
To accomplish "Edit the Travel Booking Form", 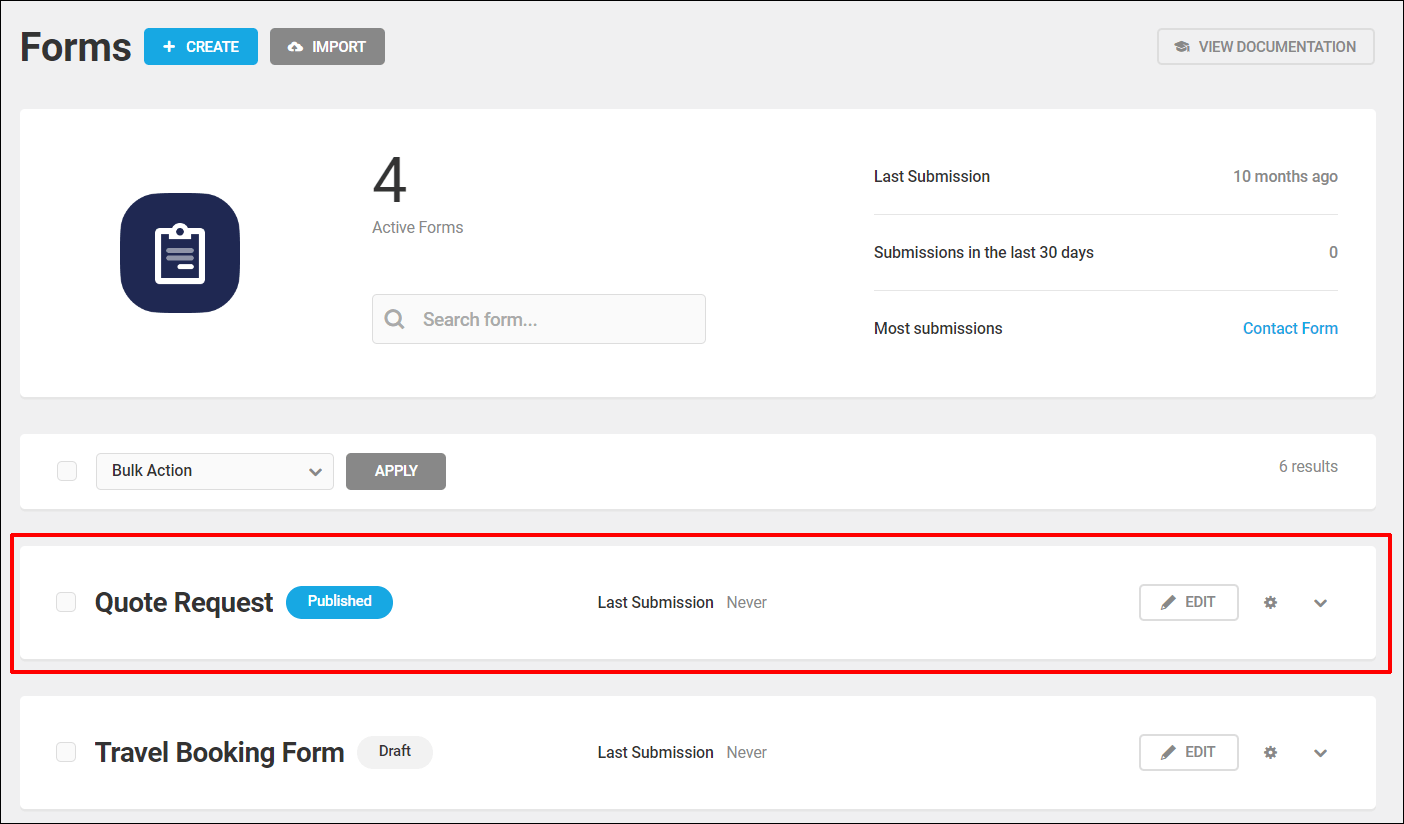I will [1189, 752].
